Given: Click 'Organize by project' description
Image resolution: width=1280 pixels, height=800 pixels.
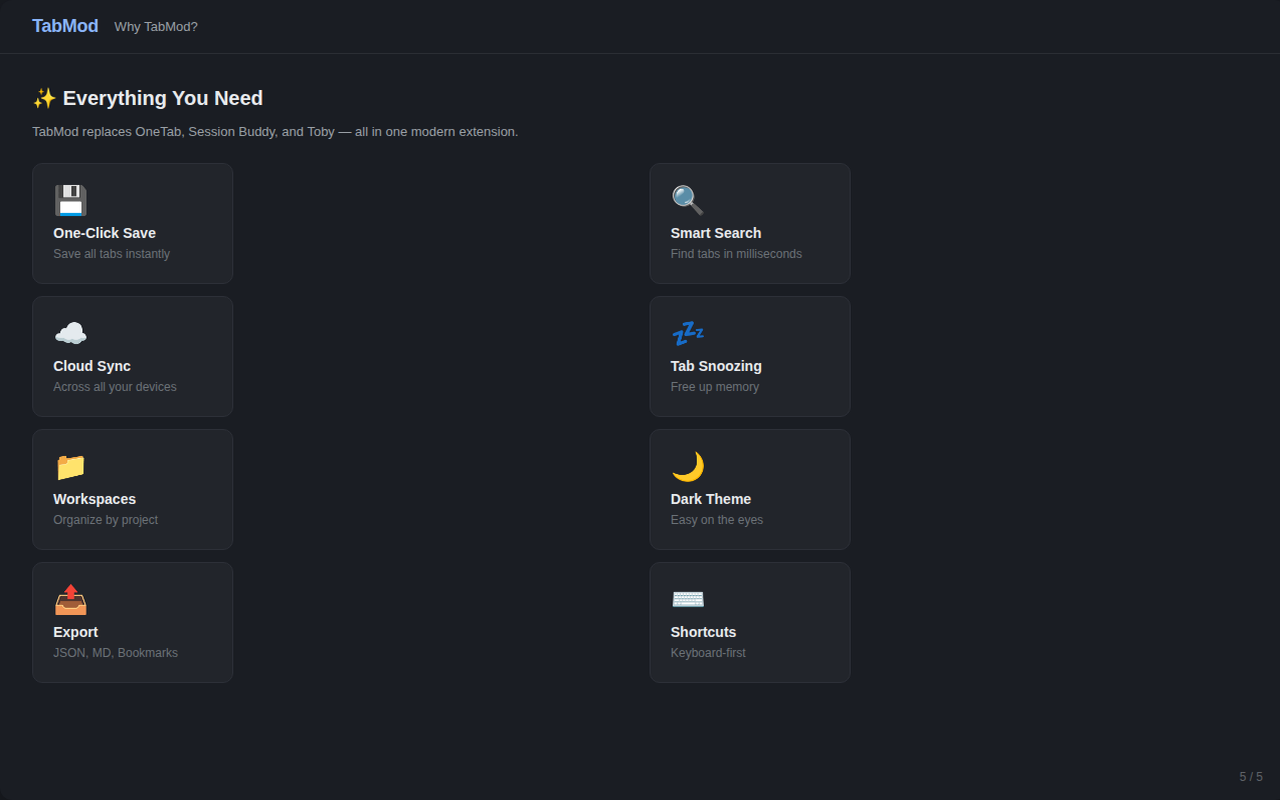Looking at the screenshot, I should point(105,520).
